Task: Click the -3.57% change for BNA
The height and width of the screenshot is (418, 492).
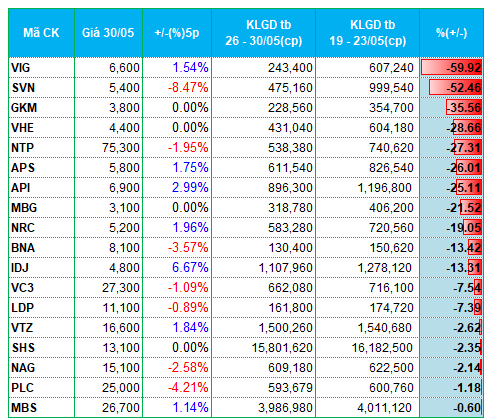Action: click(188, 248)
